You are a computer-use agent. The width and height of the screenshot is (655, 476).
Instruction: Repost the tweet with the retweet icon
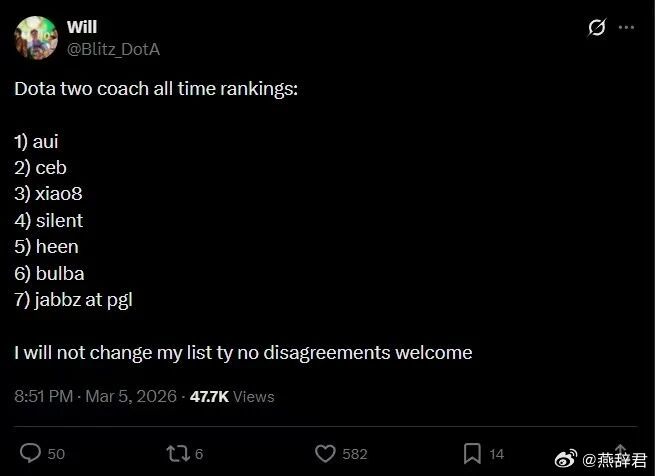[176, 453]
